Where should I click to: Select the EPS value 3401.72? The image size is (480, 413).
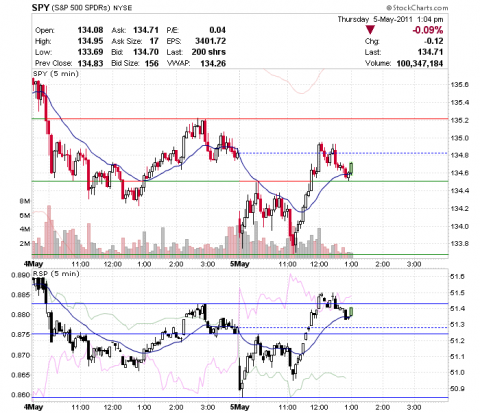click(210, 41)
